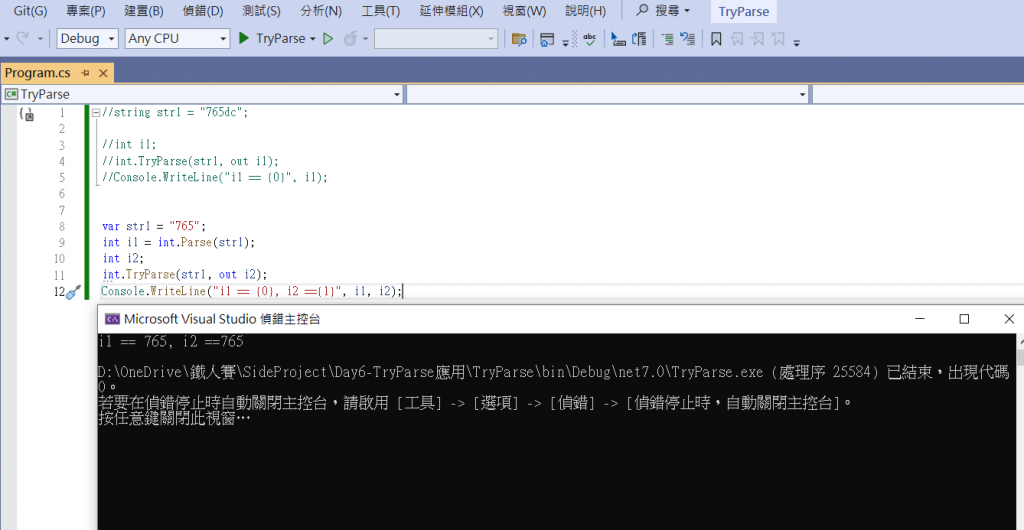Open the 分析(N) menu
The height and width of the screenshot is (530, 1024).
(x=321, y=11)
